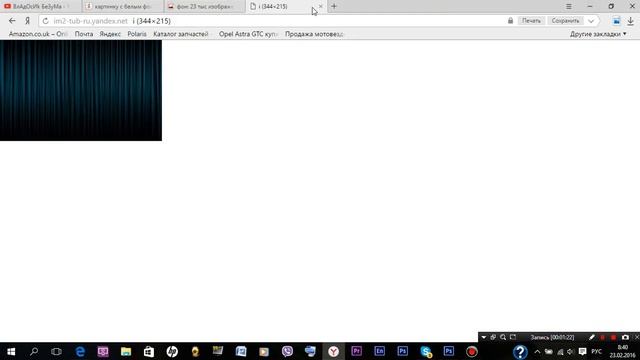The image size is (640, 360).
Task: Click the recorder toolbar magnifier icon
Action: [503, 337]
